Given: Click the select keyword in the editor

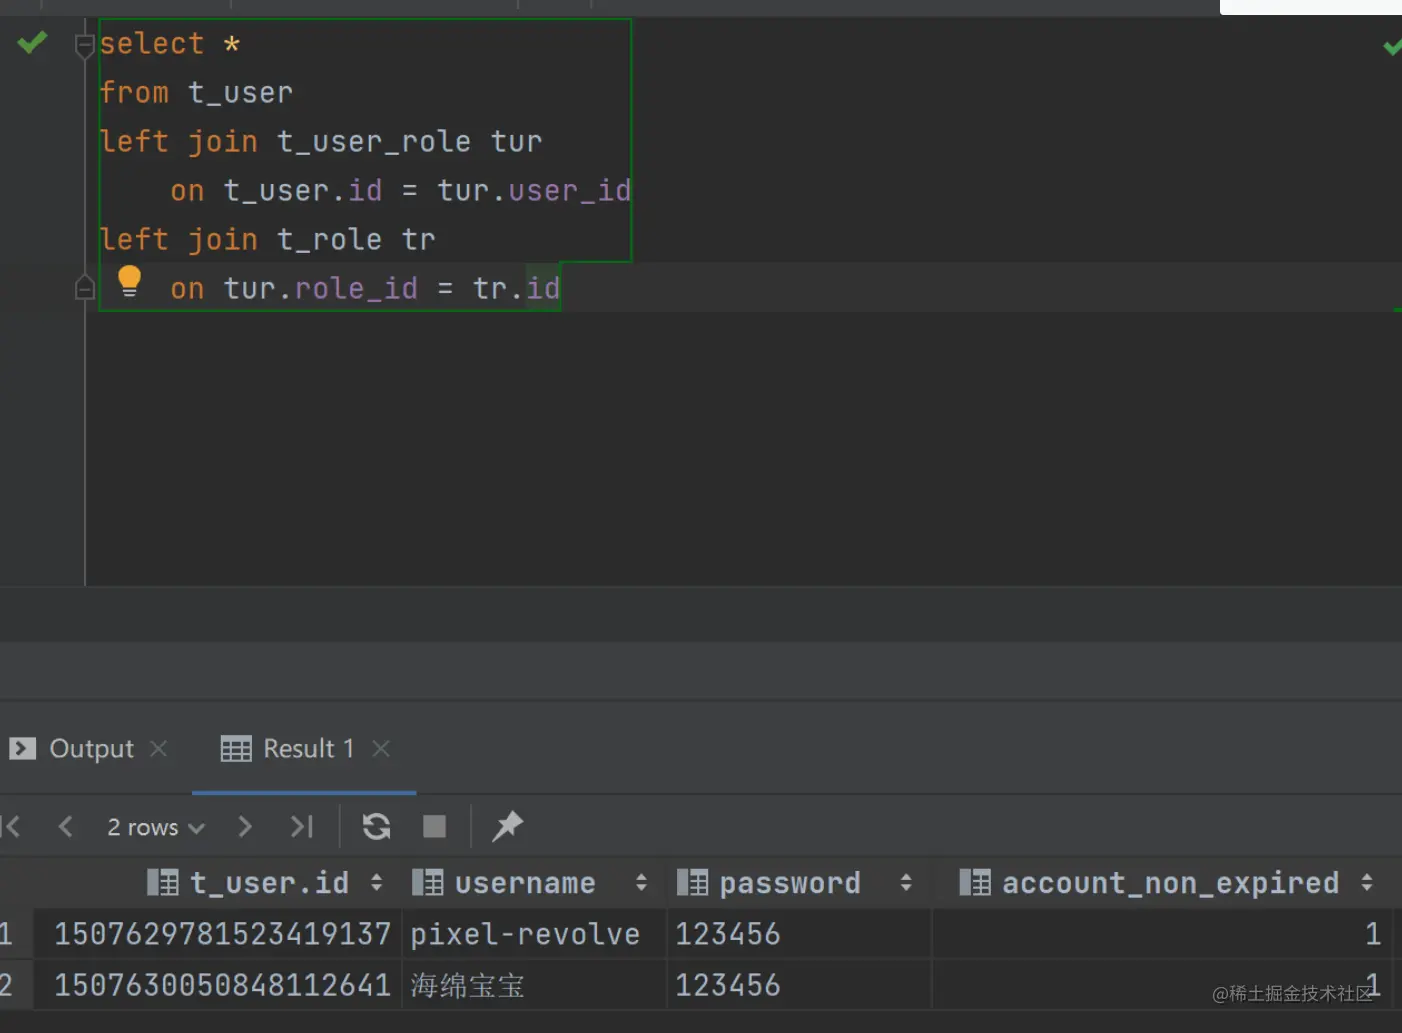Looking at the screenshot, I should [x=152, y=44].
